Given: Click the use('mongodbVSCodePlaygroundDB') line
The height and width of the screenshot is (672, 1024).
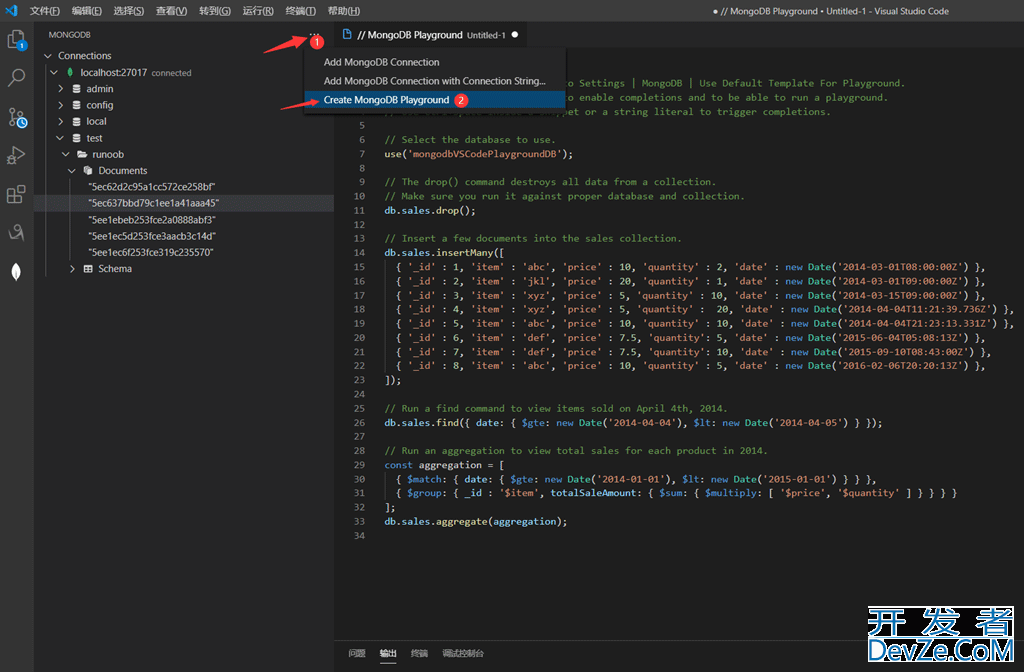Looking at the screenshot, I should pos(478,154).
